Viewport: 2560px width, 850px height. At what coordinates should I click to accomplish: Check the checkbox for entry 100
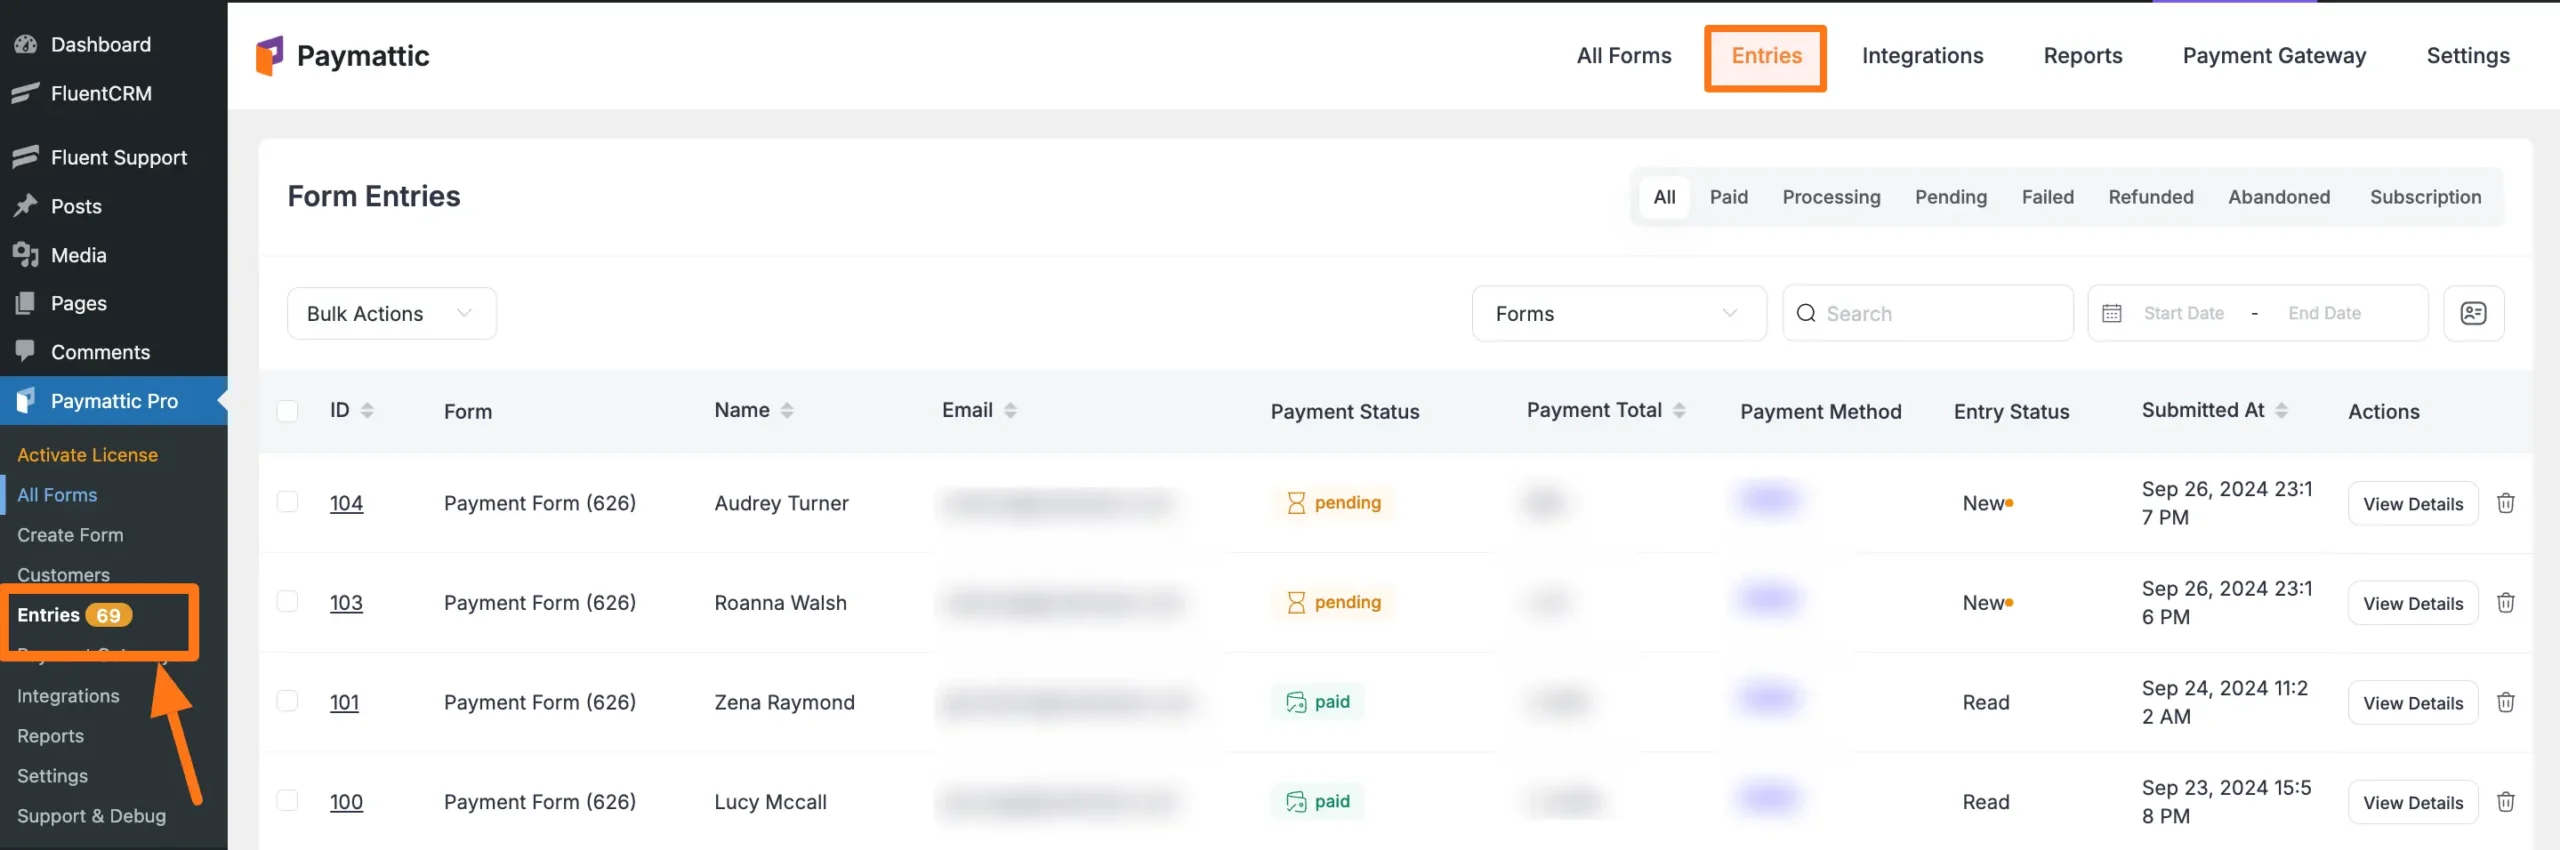tap(287, 800)
